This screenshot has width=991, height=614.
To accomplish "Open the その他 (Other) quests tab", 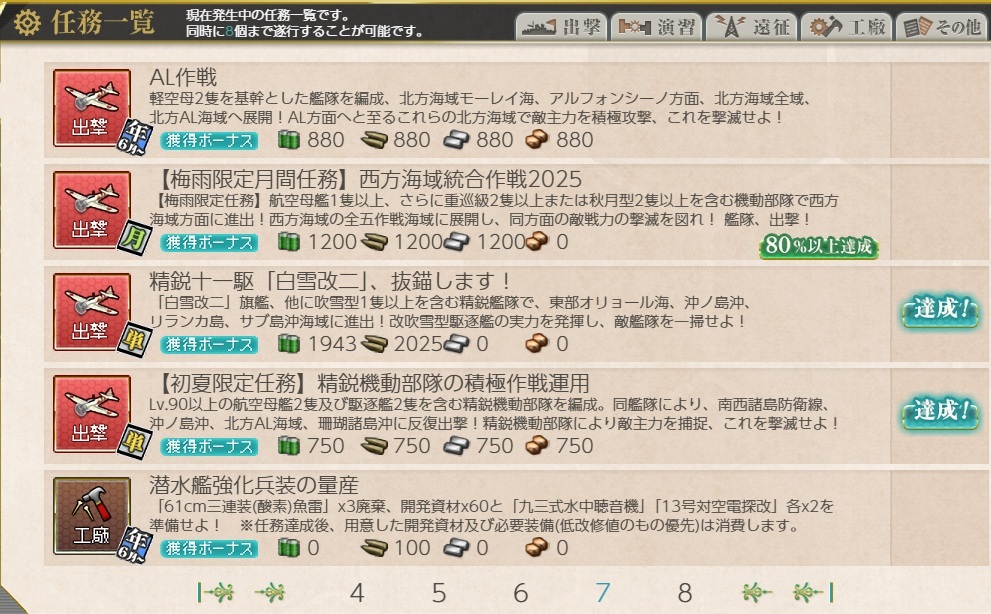I will pyautogui.click(x=942, y=27).
